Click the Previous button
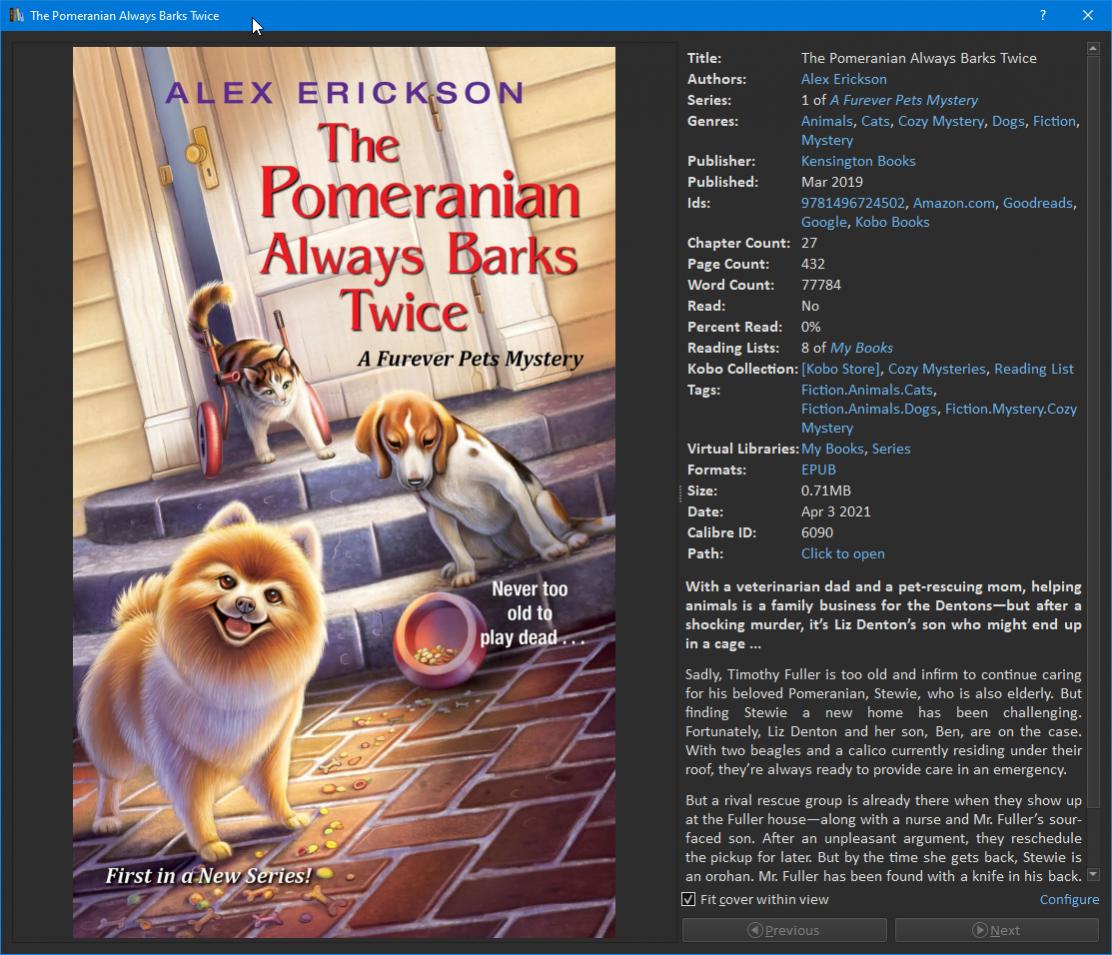This screenshot has height=955, width=1112. coord(784,930)
